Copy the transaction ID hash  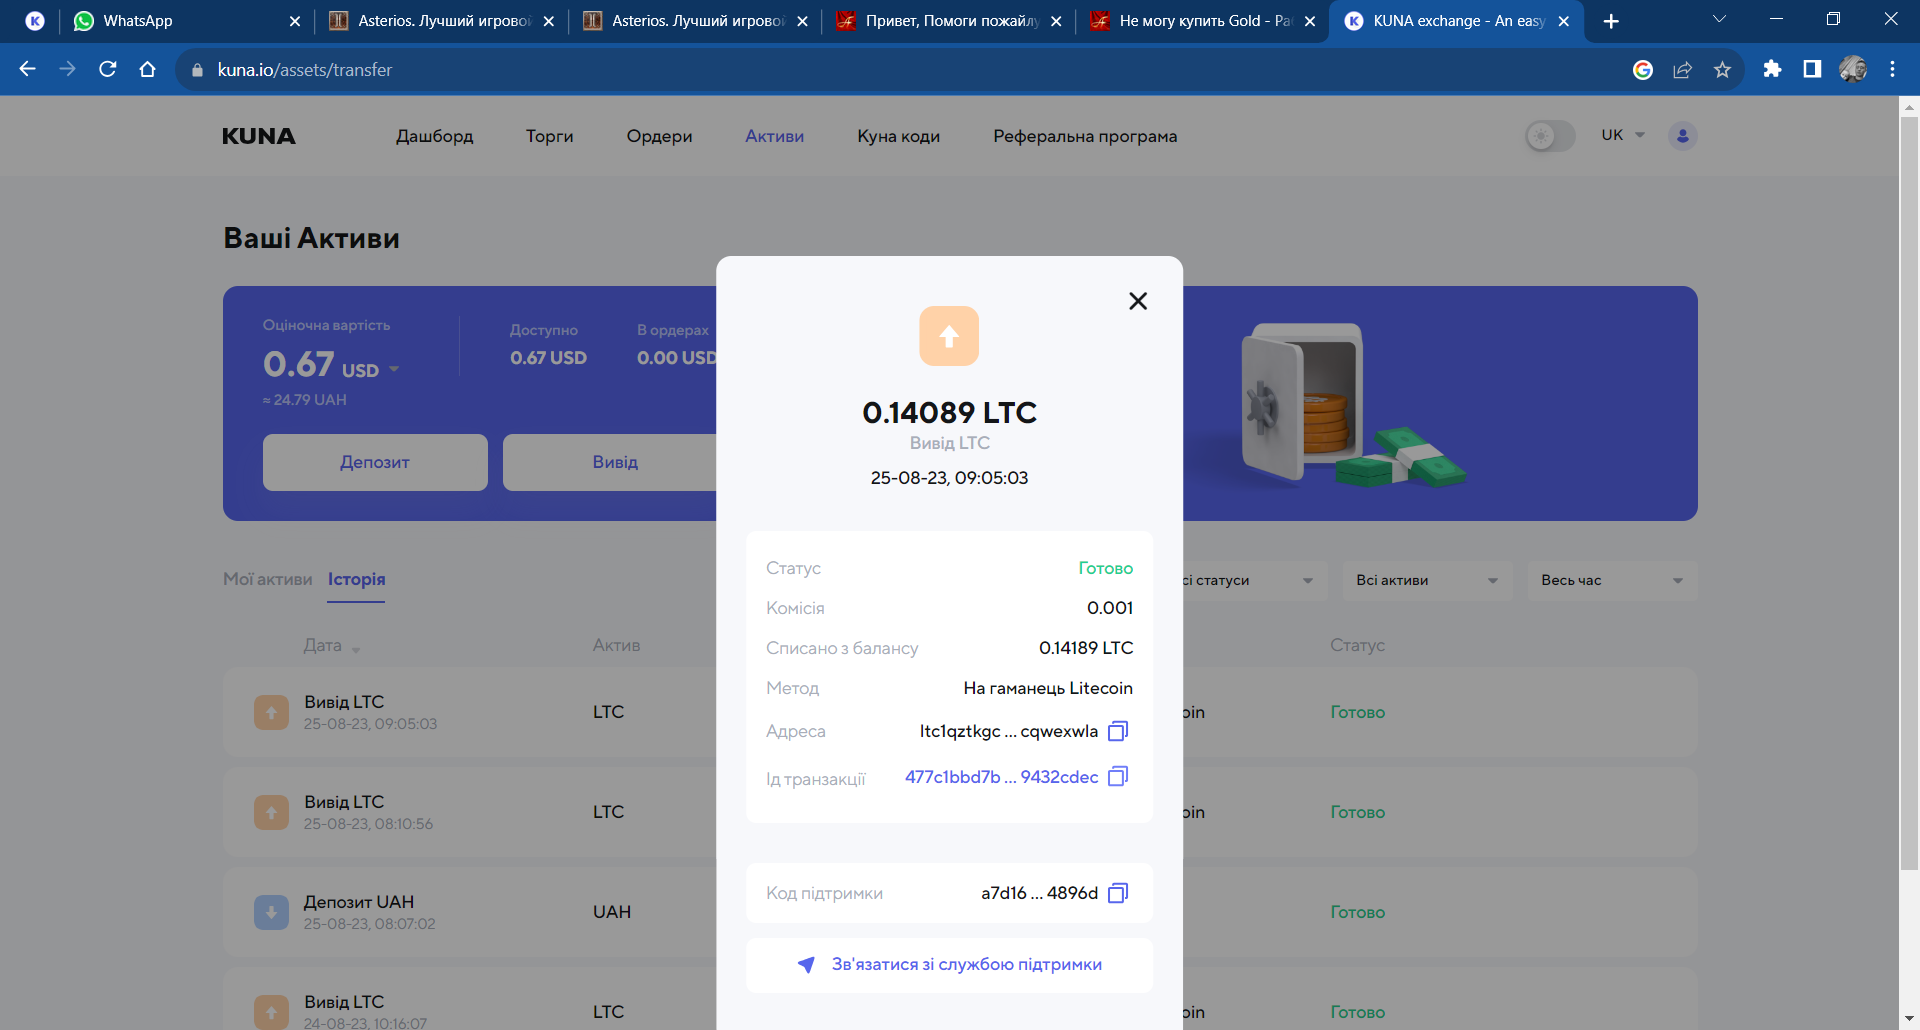1118,777
